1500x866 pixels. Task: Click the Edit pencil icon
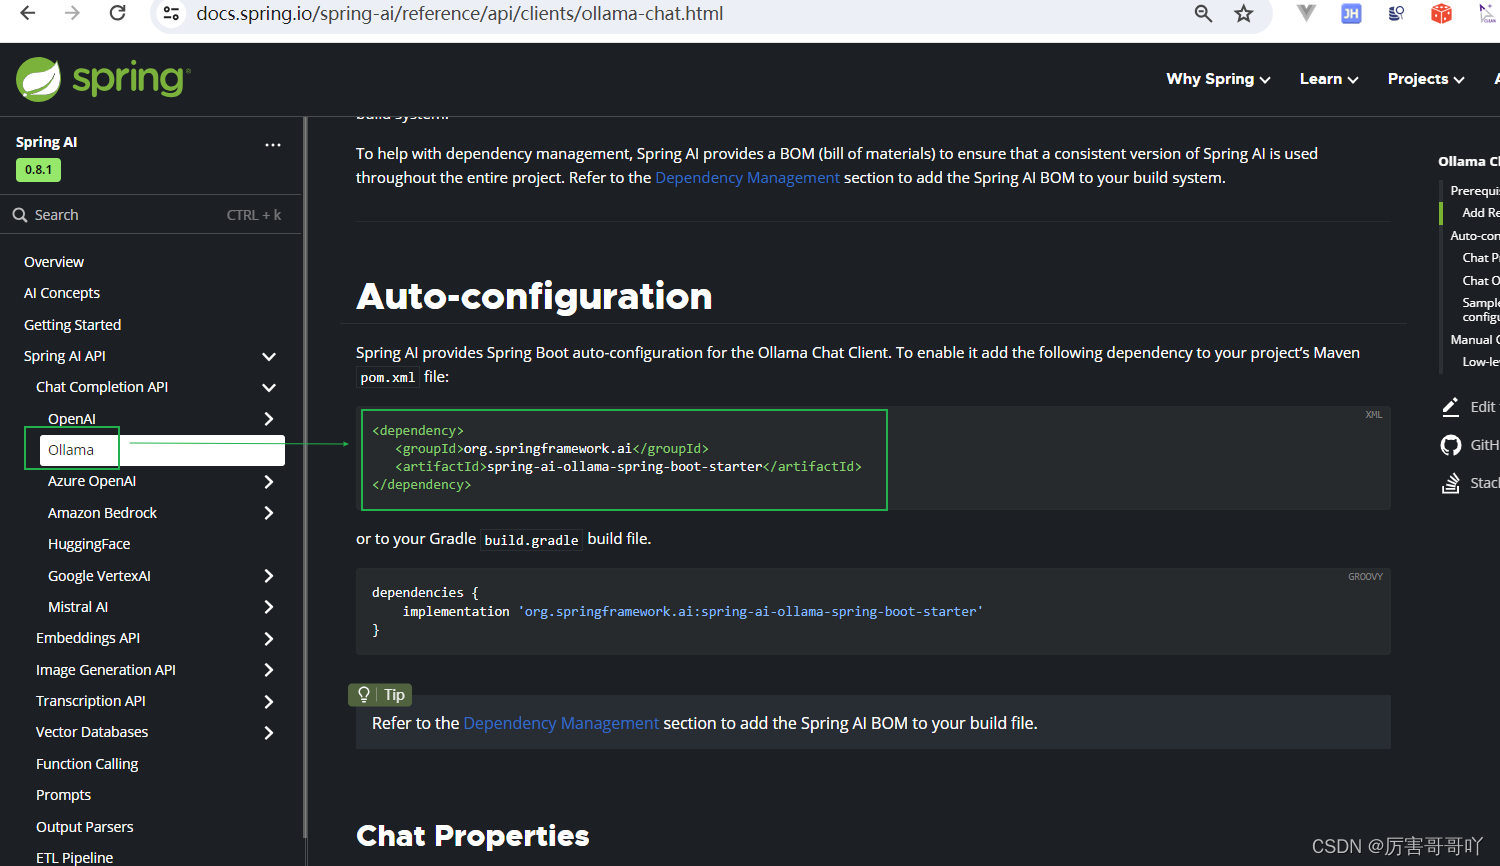(x=1451, y=406)
